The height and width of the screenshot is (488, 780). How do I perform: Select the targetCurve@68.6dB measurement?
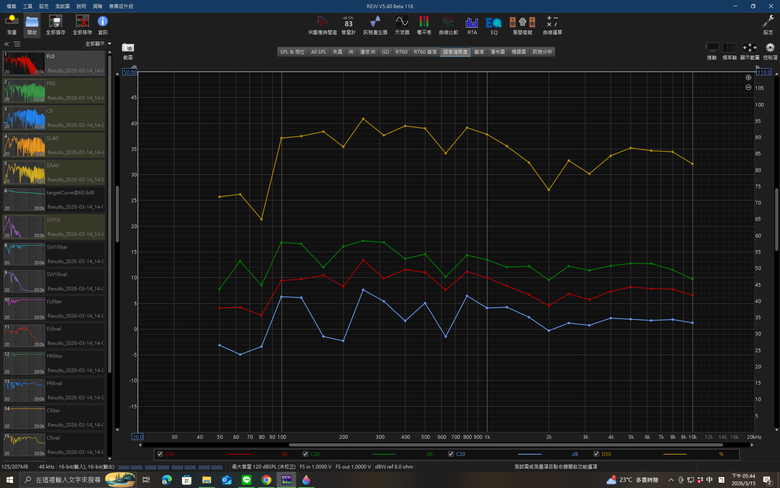[54, 199]
